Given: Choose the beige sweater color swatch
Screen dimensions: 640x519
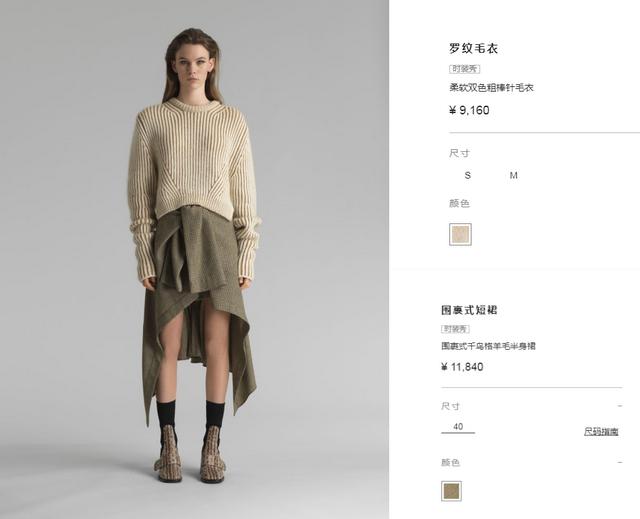Looking at the screenshot, I should [x=460, y=234].
